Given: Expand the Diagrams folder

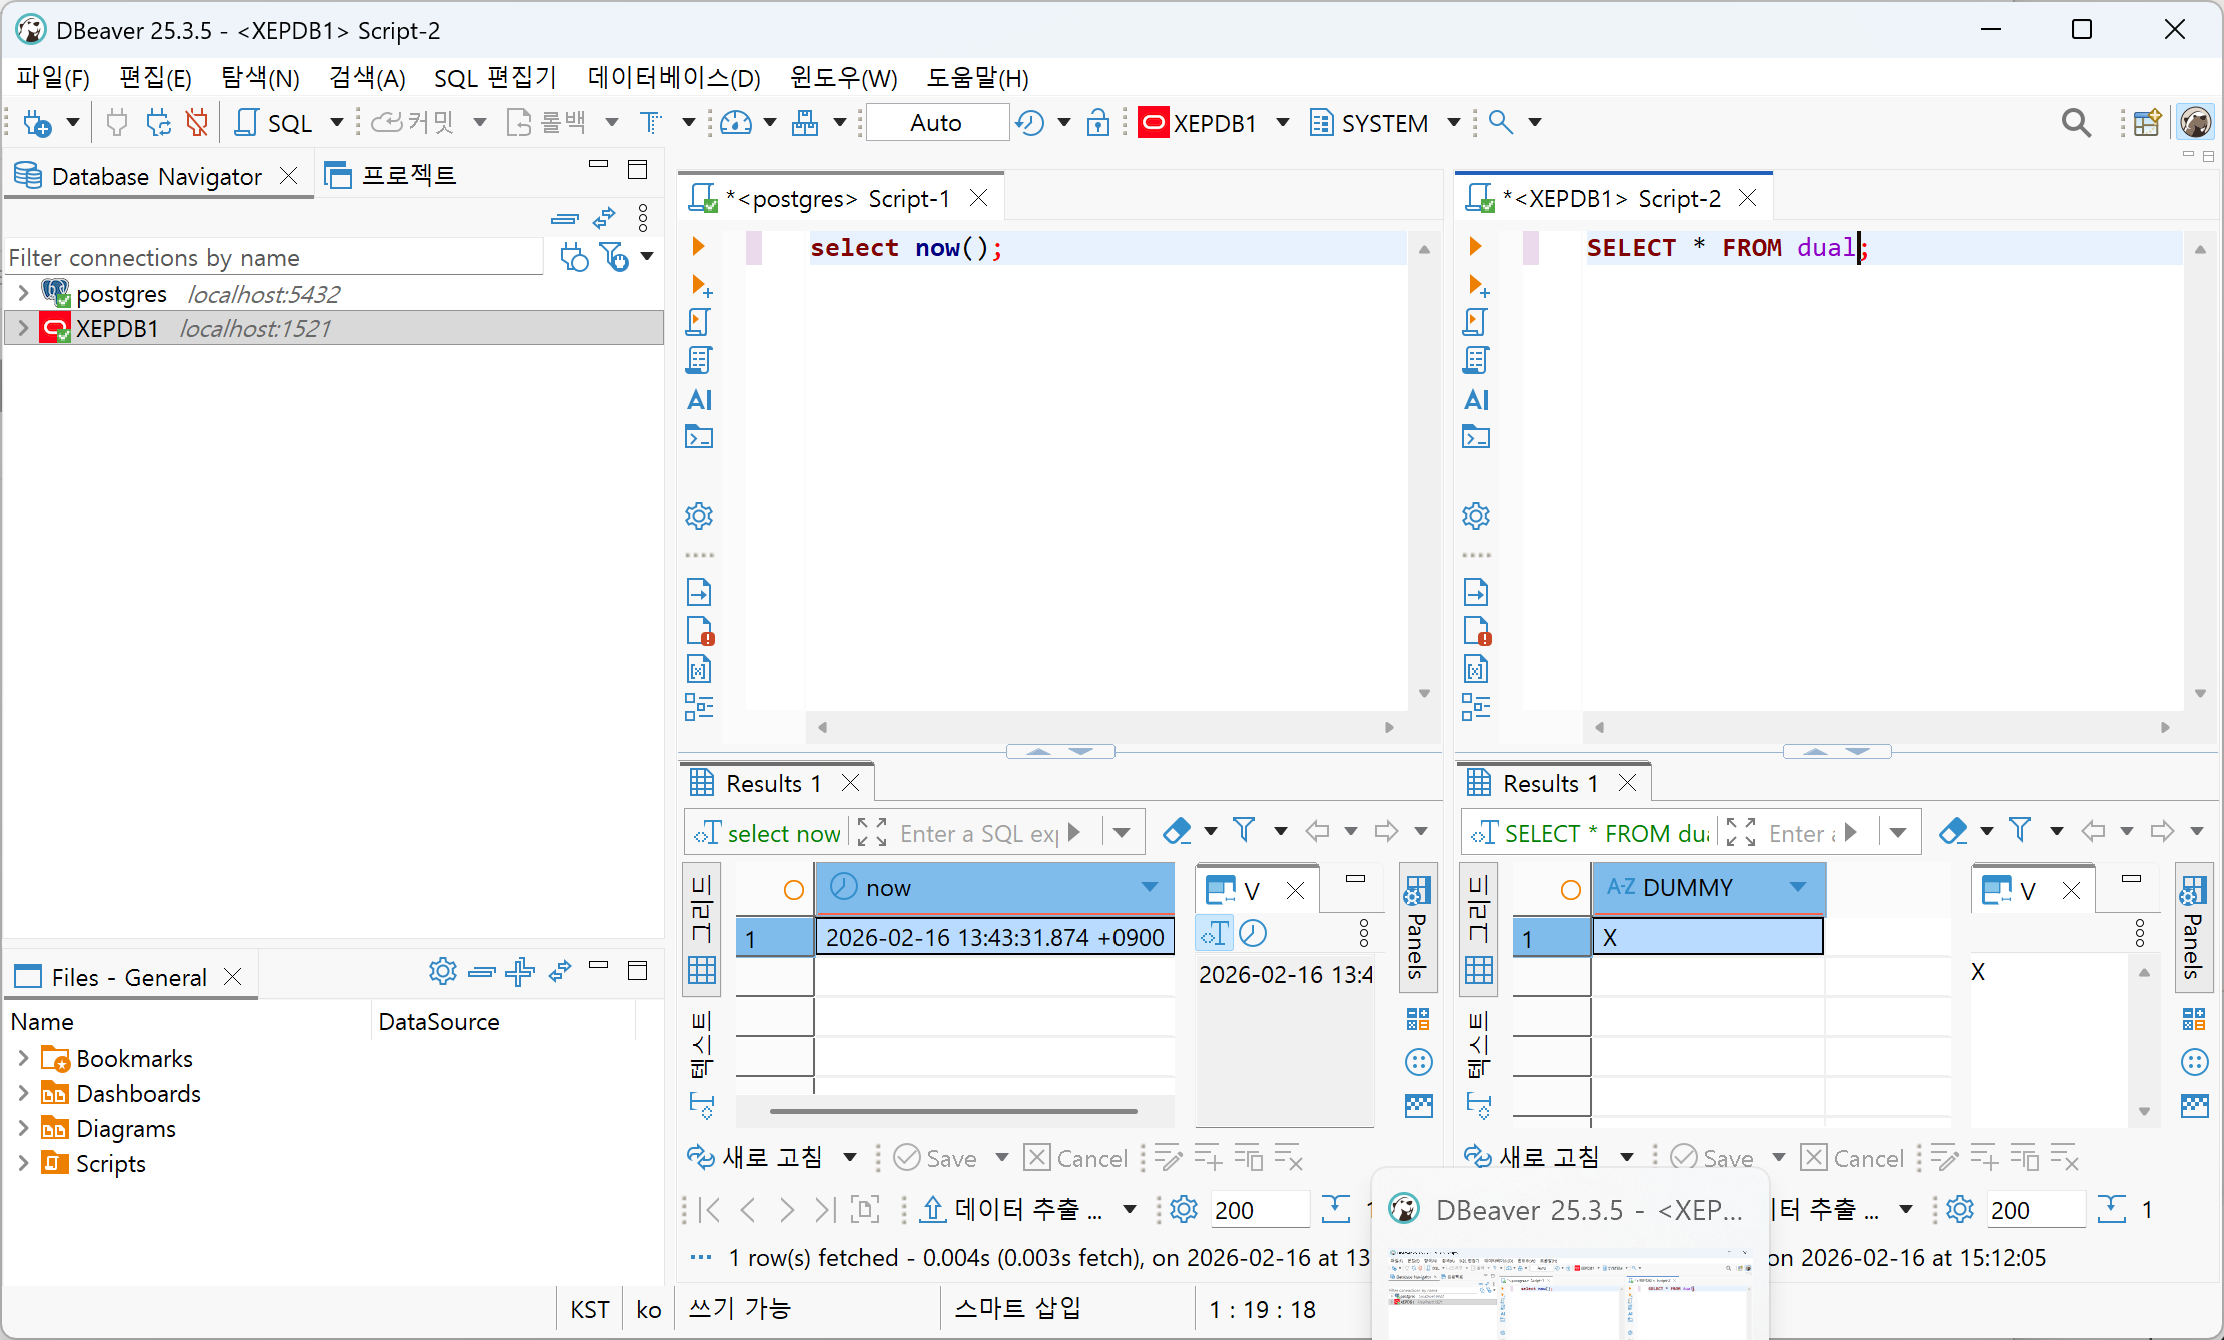Looking at the screenshot, I should pos(23,1128).
